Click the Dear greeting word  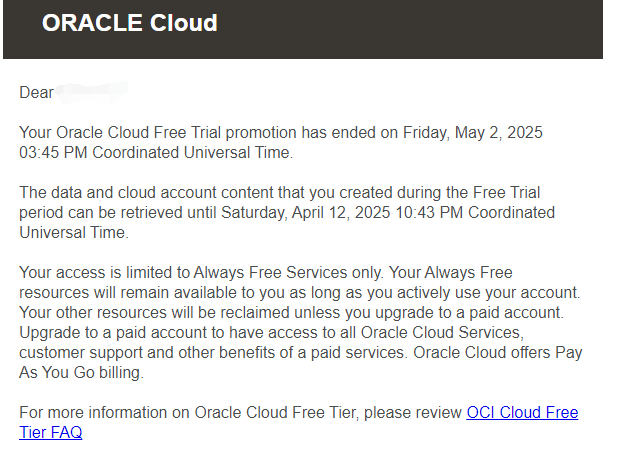point(36,92)
